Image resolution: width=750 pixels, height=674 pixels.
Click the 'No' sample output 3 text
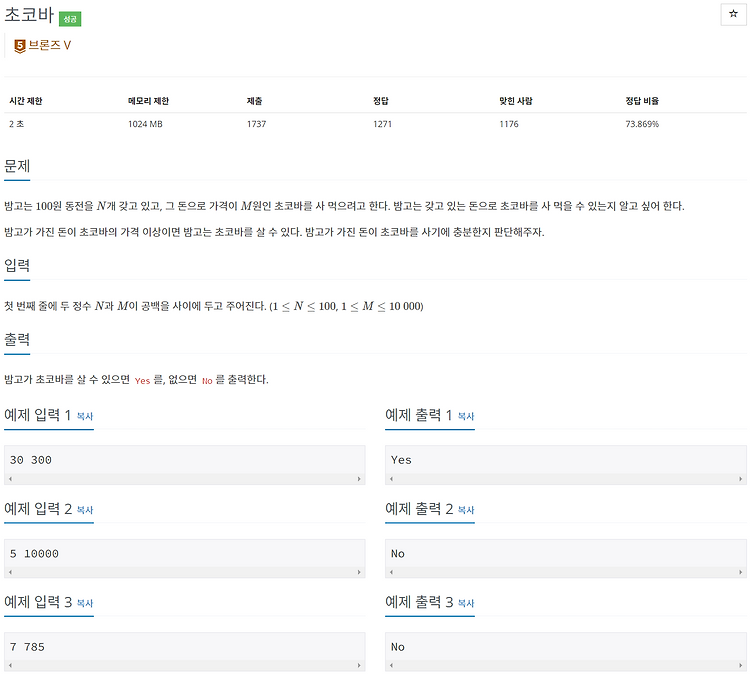(x=397, y=647)
